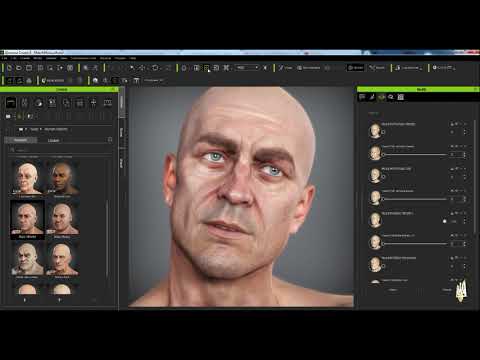Choose the Rotate gizmo tool
Viewport: 480px width, 360px height.
tap(155, 68)
